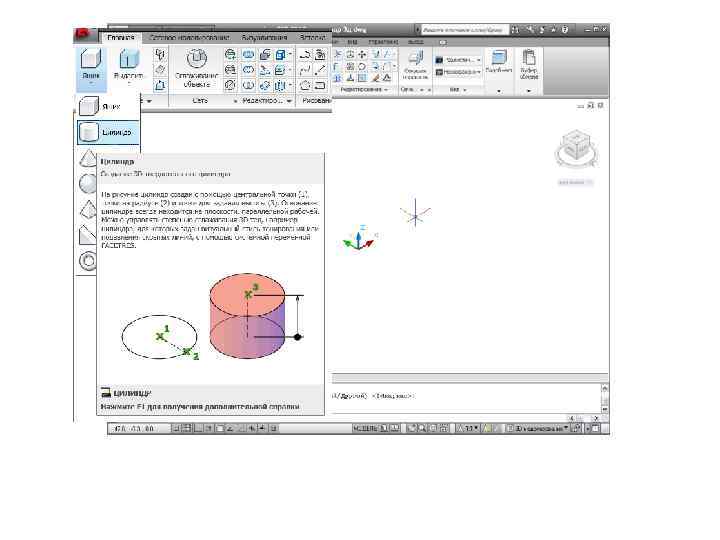Image resolution: width=720 pixels, height=540 pixels.
Task: Click the Буфер обмена clipboard button
Action: [x=529, y=65]
